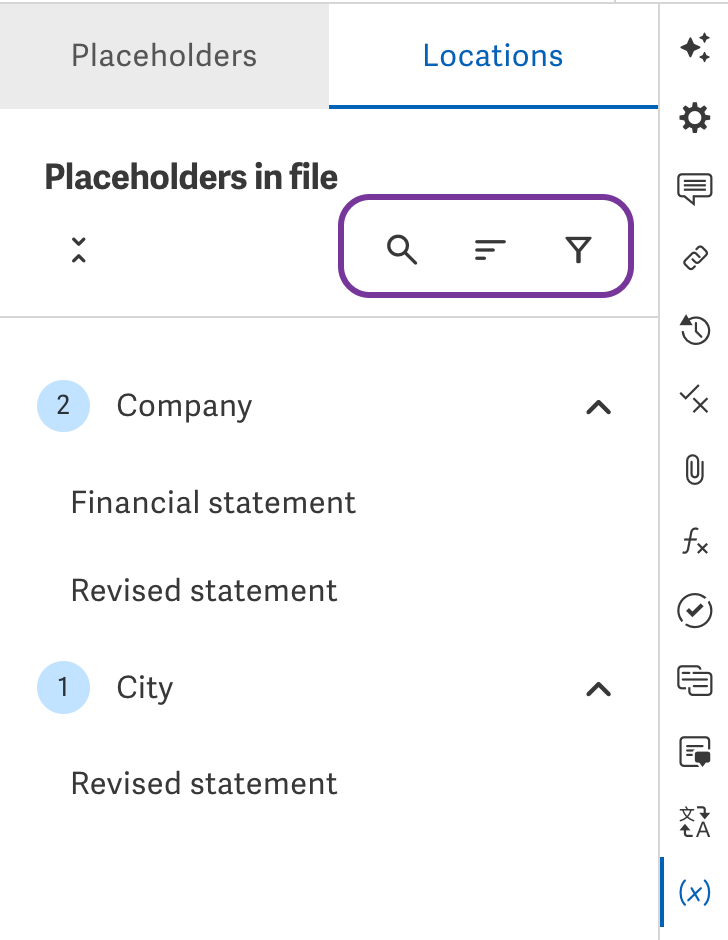Click the expand/collapse all chevrons control

(x=77, y=250)
